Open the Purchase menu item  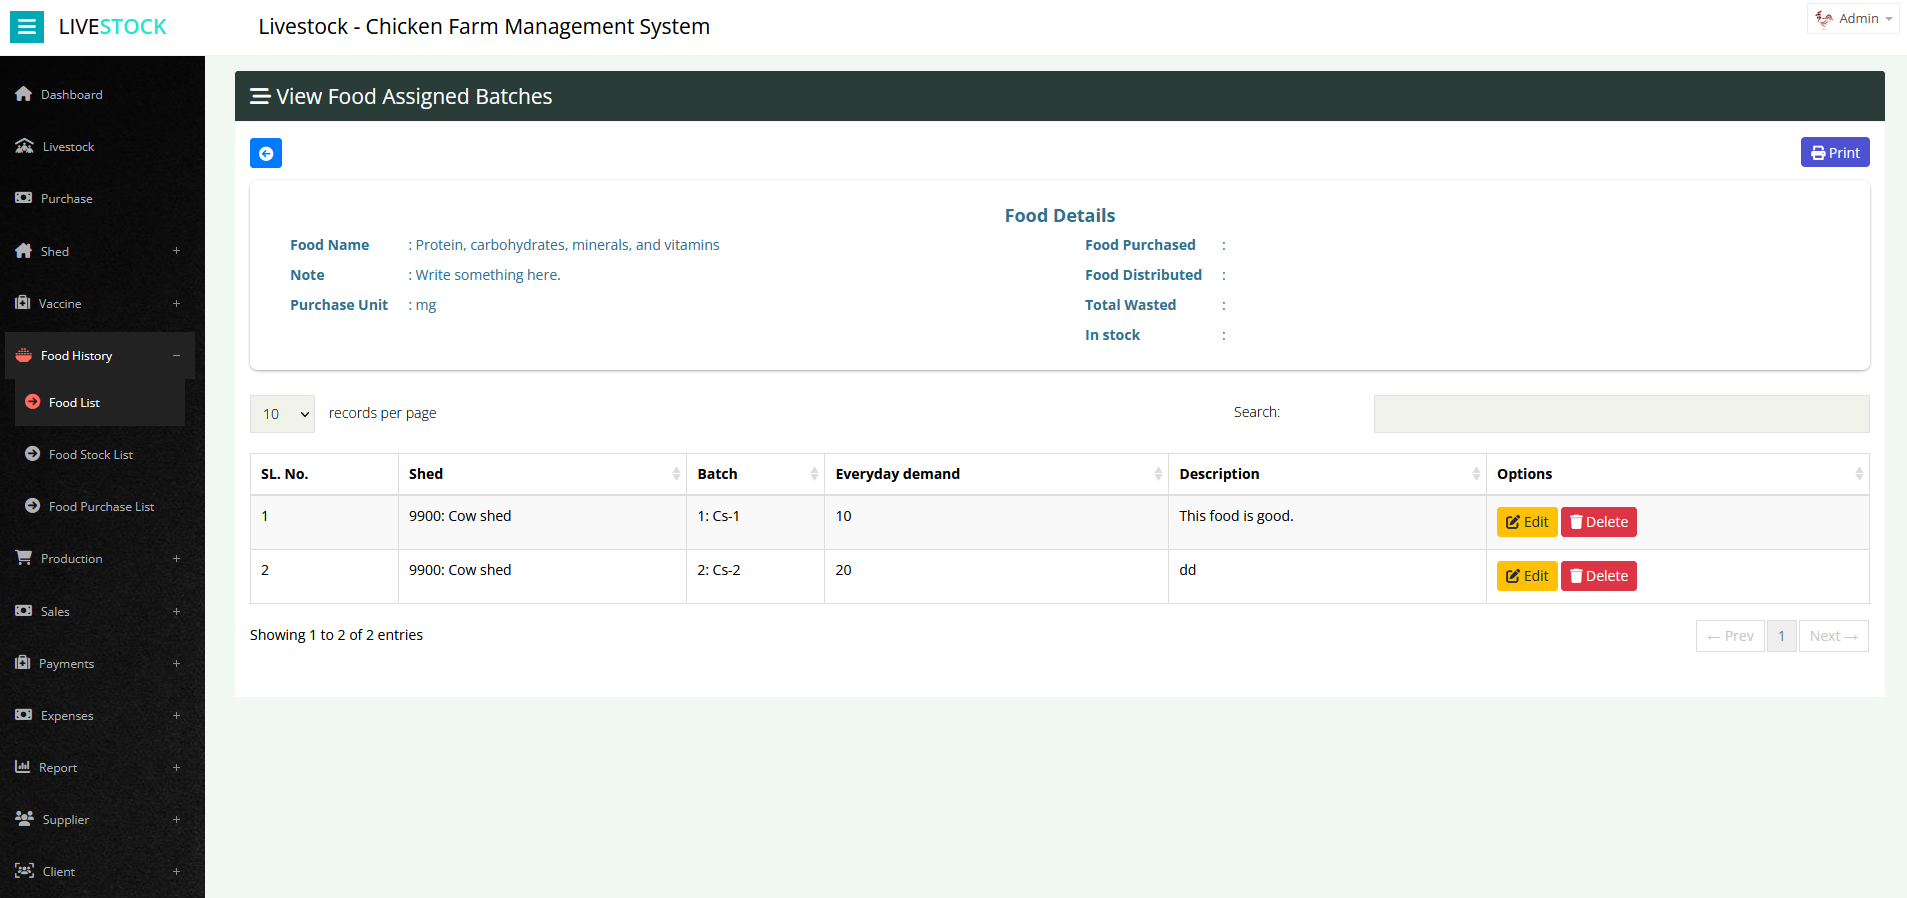coord(66,199)
